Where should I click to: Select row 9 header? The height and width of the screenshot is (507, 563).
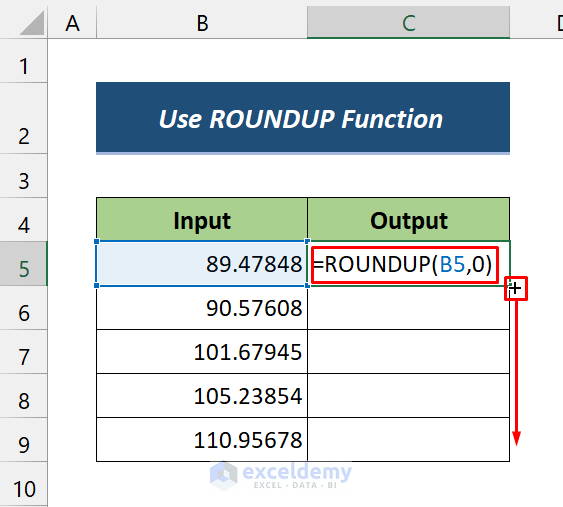(x=24, y=440)
